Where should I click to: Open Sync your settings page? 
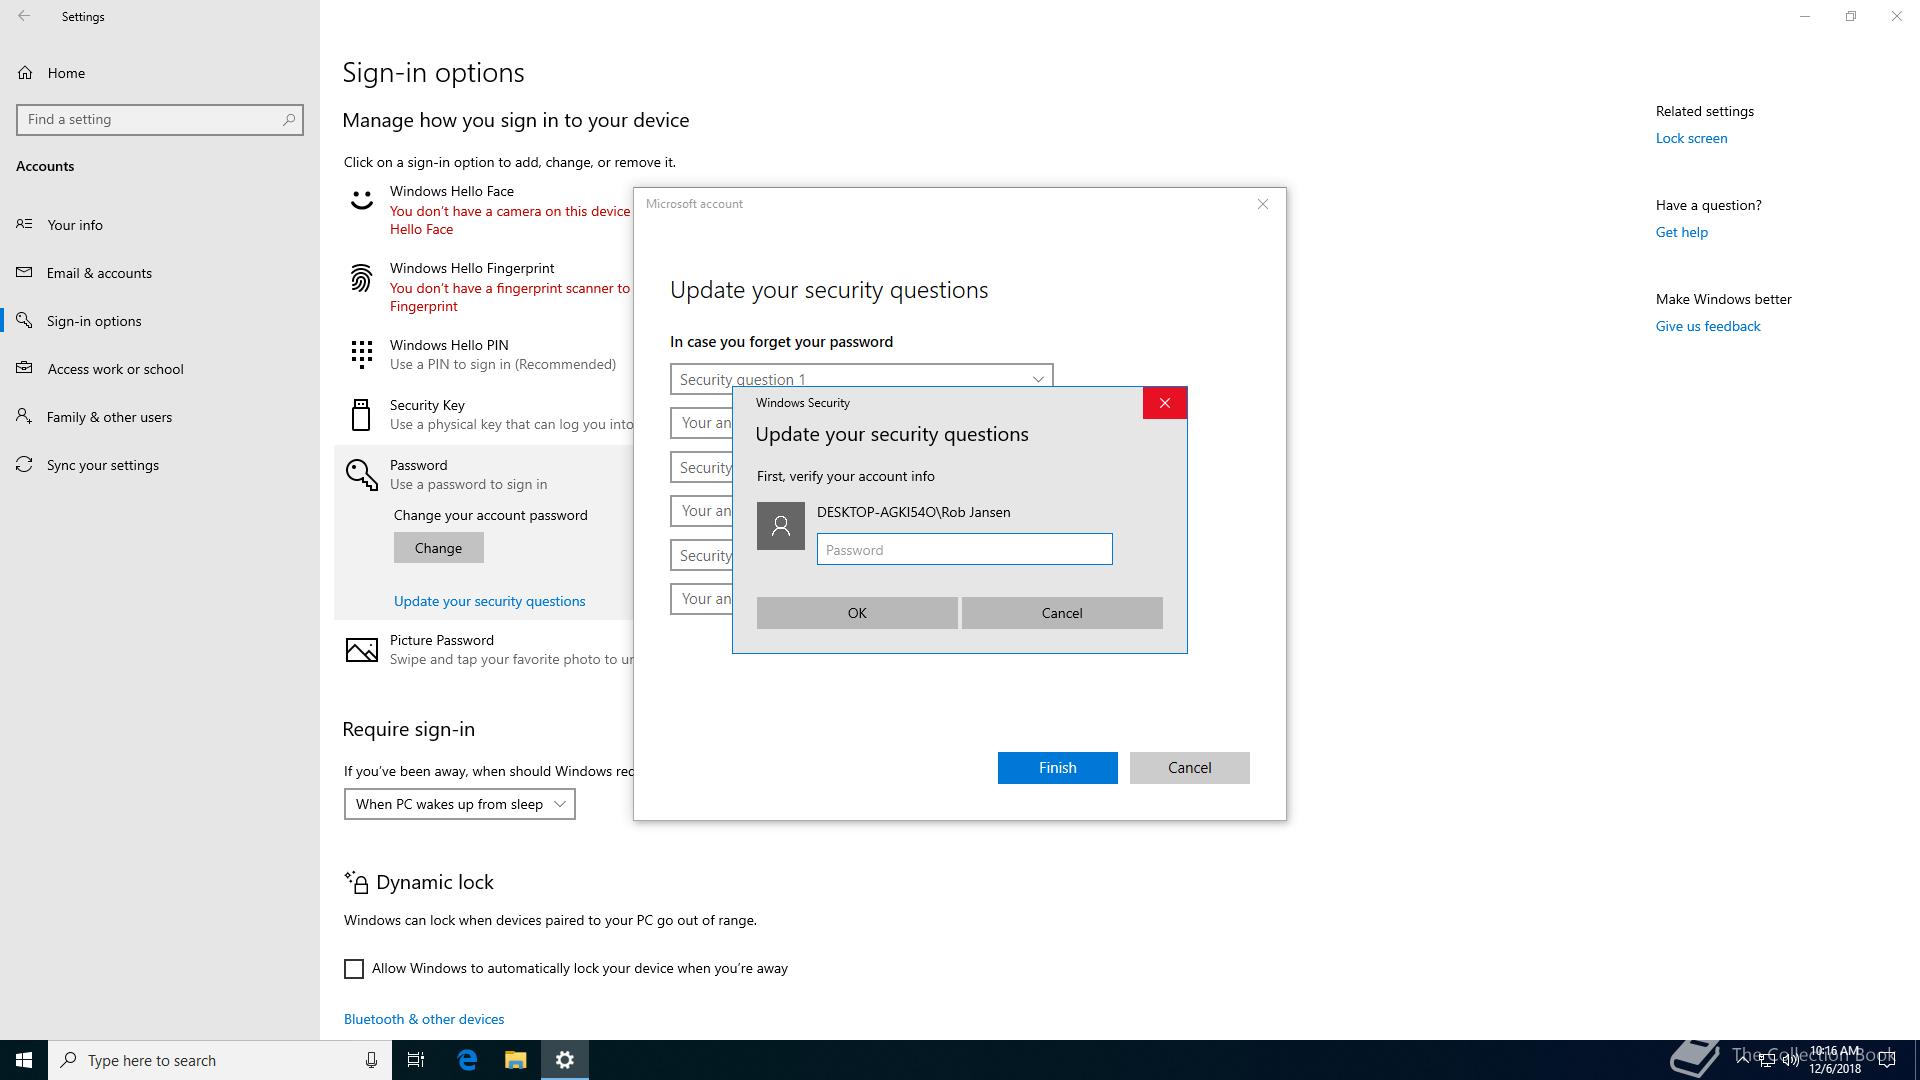click(160, 465)
